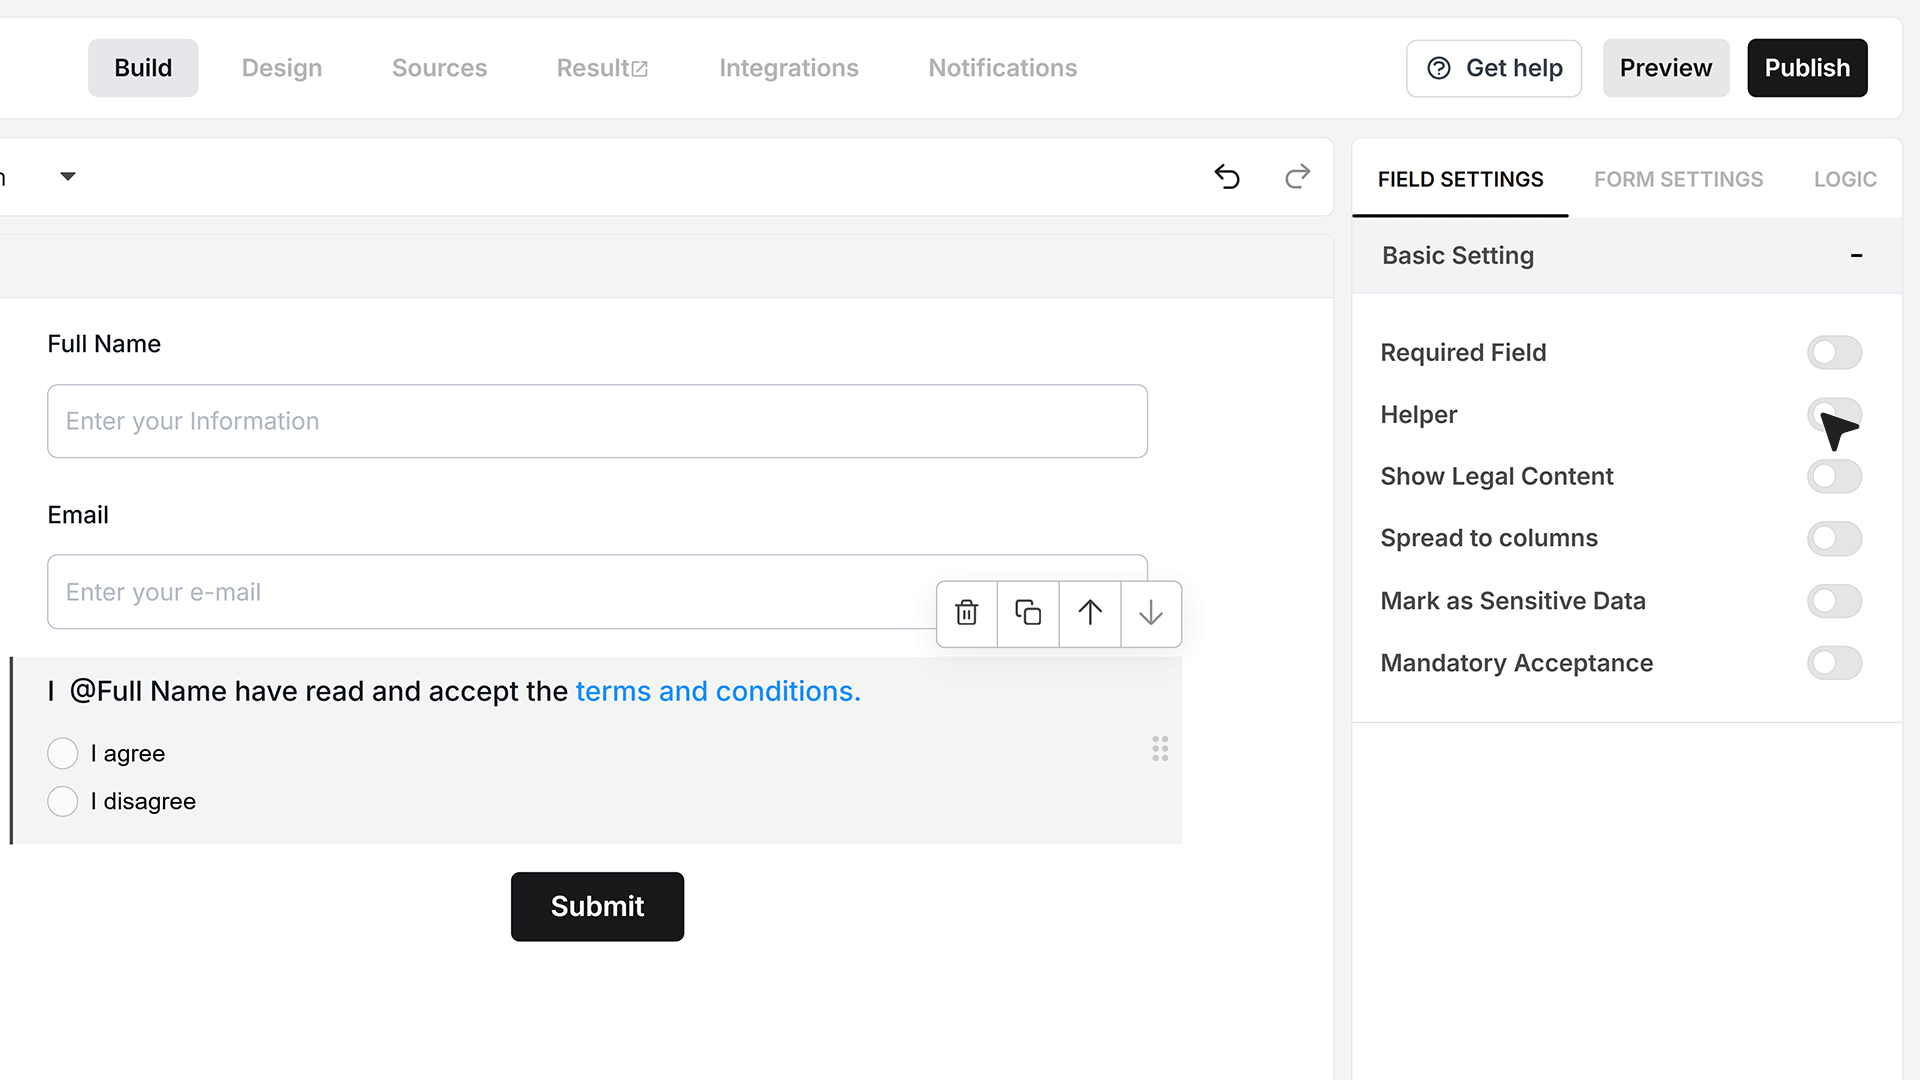Viewport: 1920px width, 1080px height.
Task: Open the Result tab with external link
Action: click(x=602, y=68)
